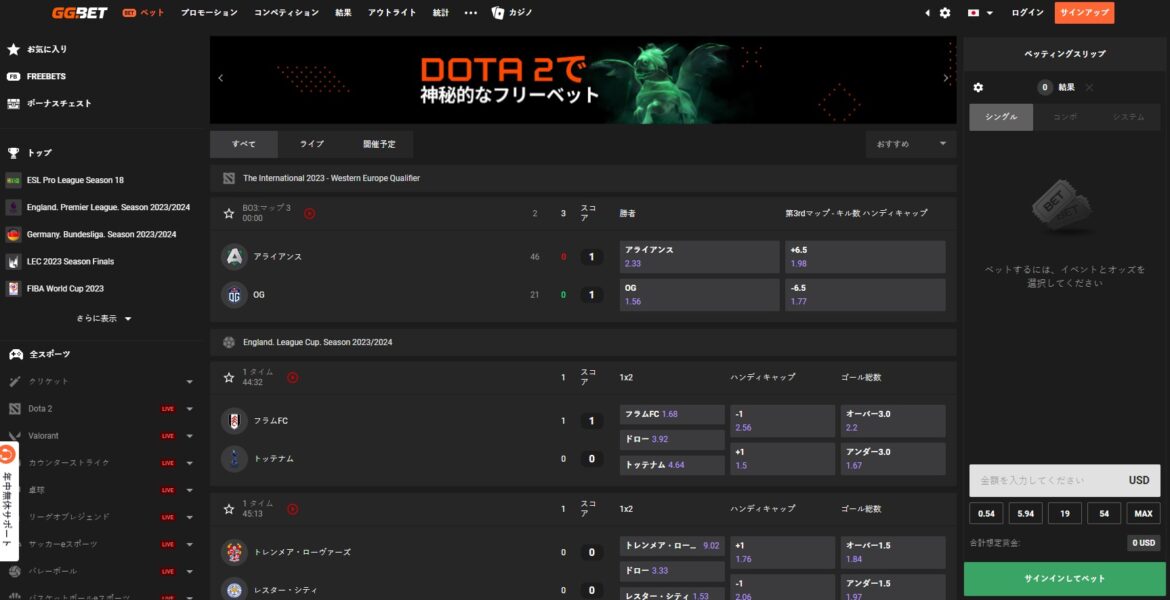Screen dimensions: 1170x600
Task: Open language dropdown with Japan flag
Action: [980, 13]
